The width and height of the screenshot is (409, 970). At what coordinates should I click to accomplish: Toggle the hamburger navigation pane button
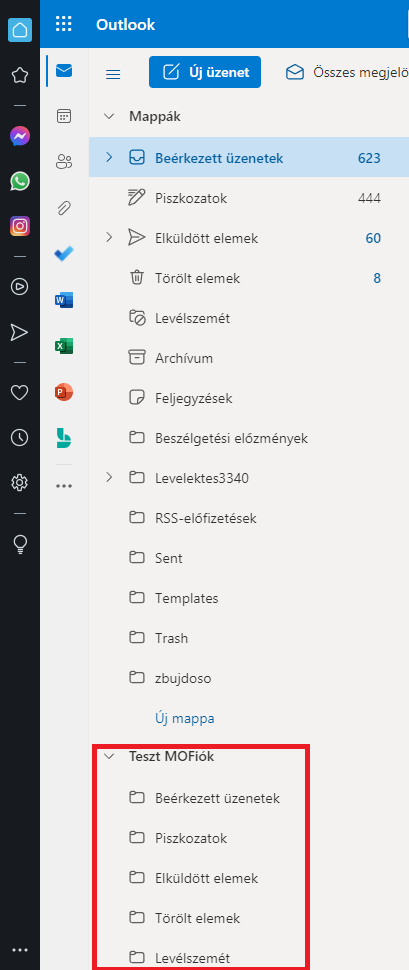point(113,74)
